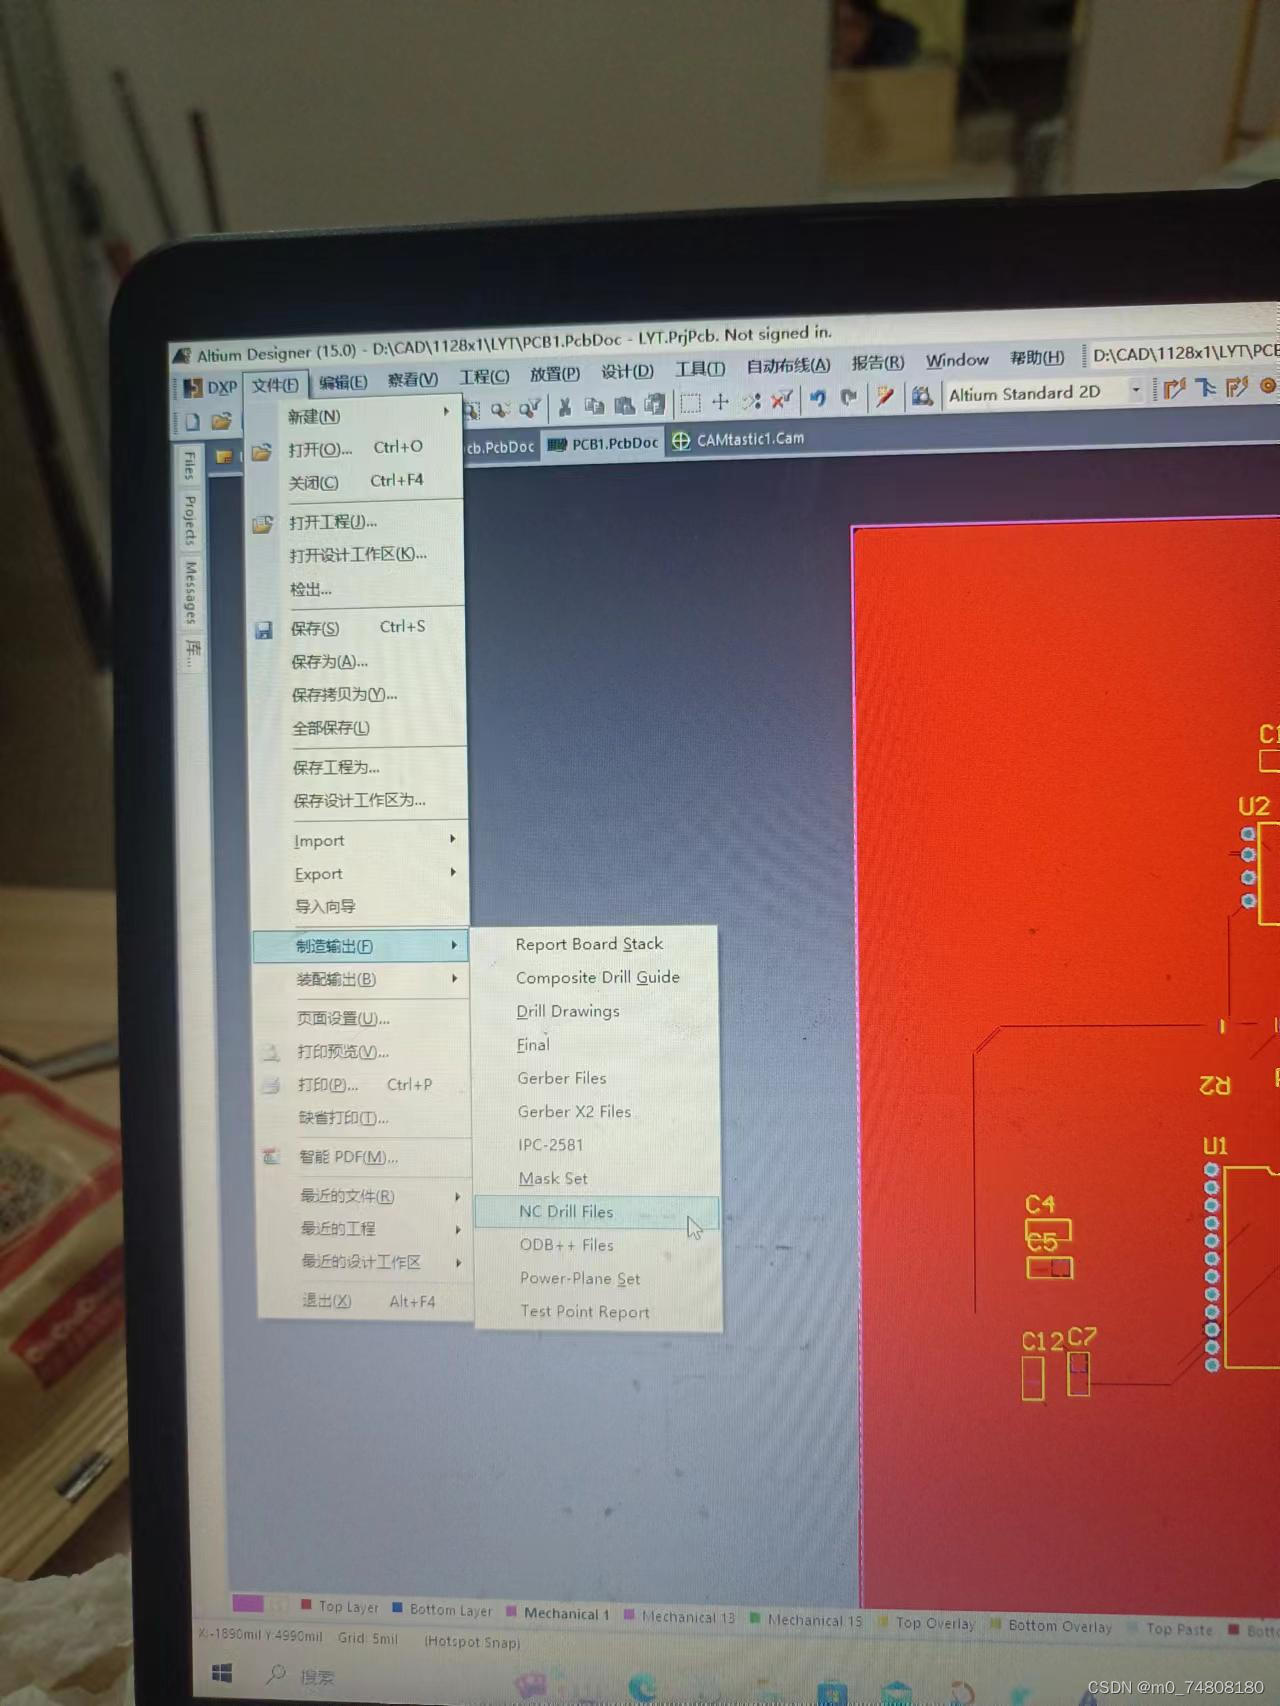
Task: Click the cross probe lightning icon
Action: click(x=885, y=397)
